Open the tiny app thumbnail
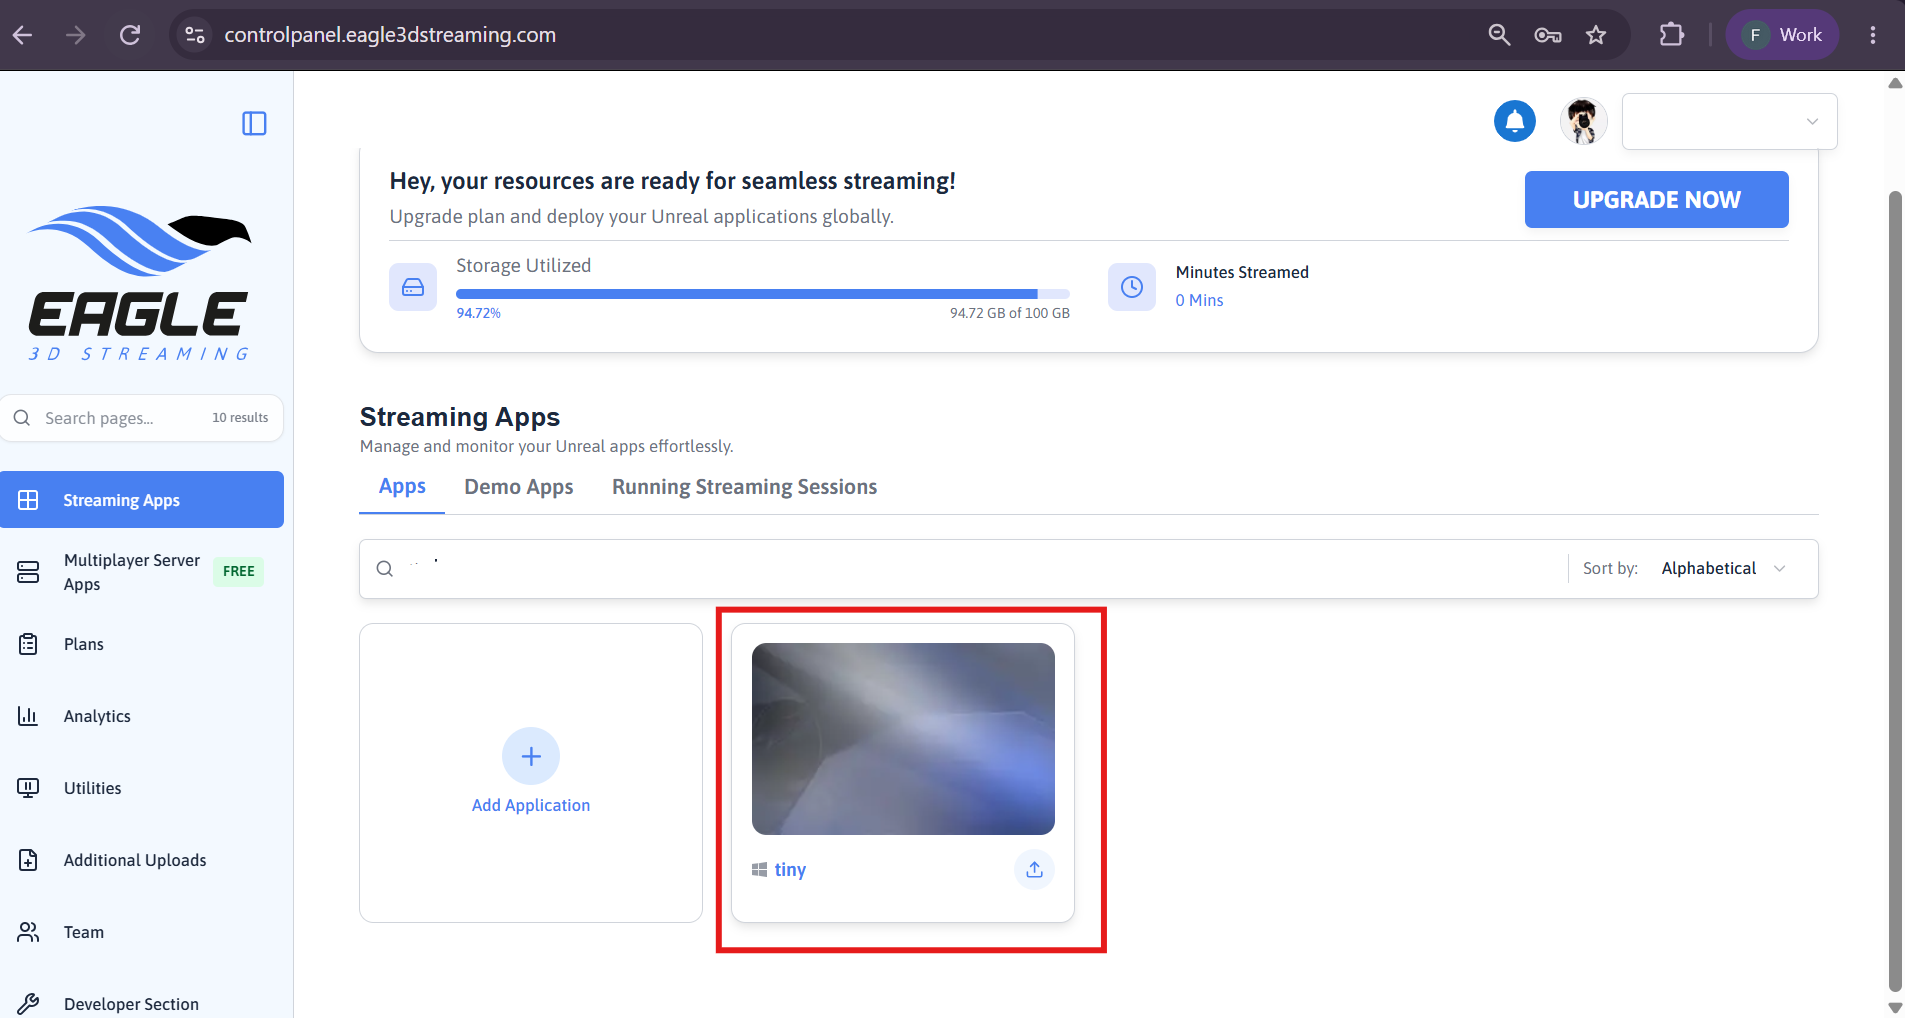Screen dimensions: 1905x1018 coord(903,739)
